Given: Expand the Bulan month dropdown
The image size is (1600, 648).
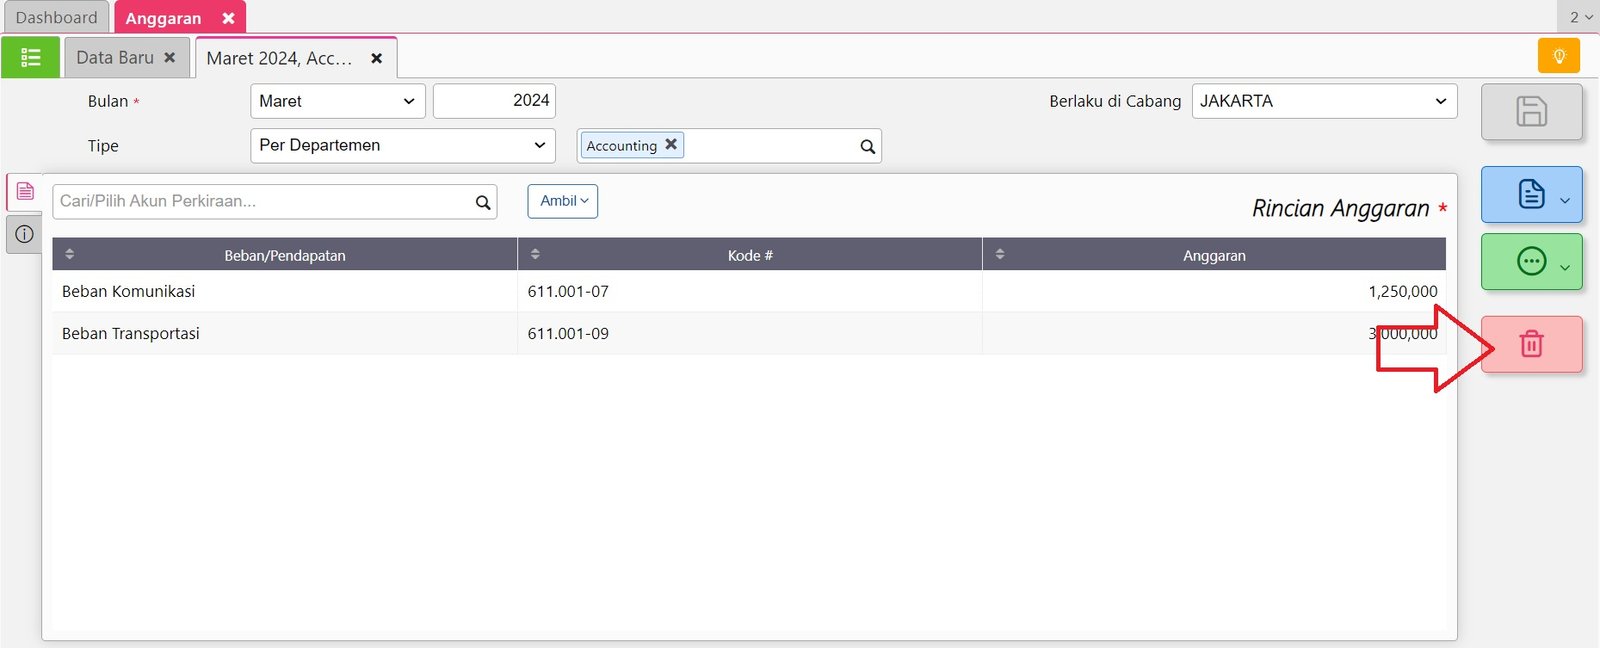Looking at the screenshot, I should pyautogui.click(x=337, y=101).
